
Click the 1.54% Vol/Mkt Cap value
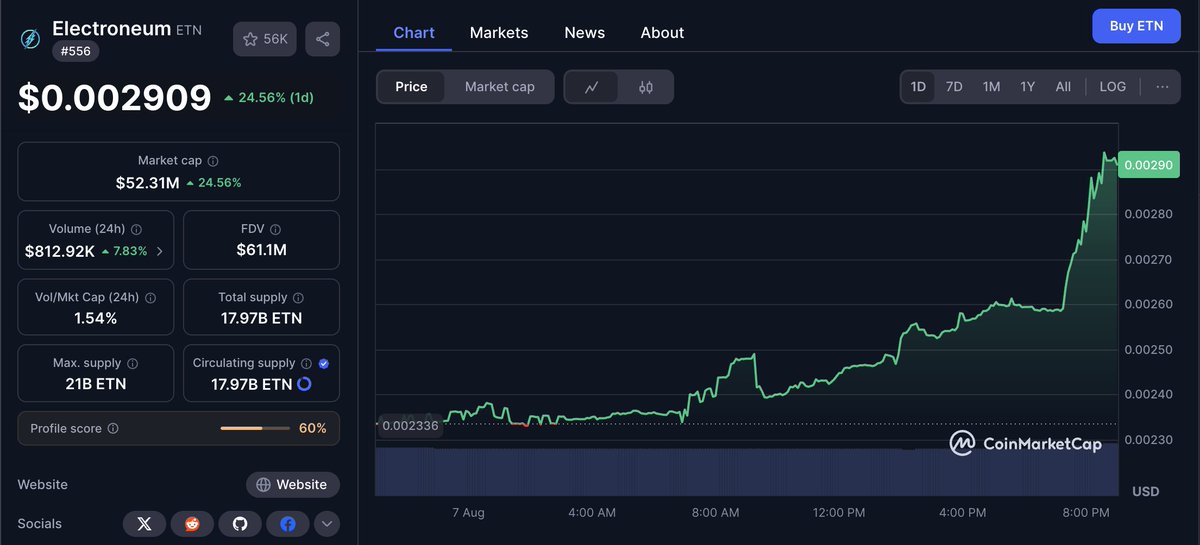(x=96, y=318)
